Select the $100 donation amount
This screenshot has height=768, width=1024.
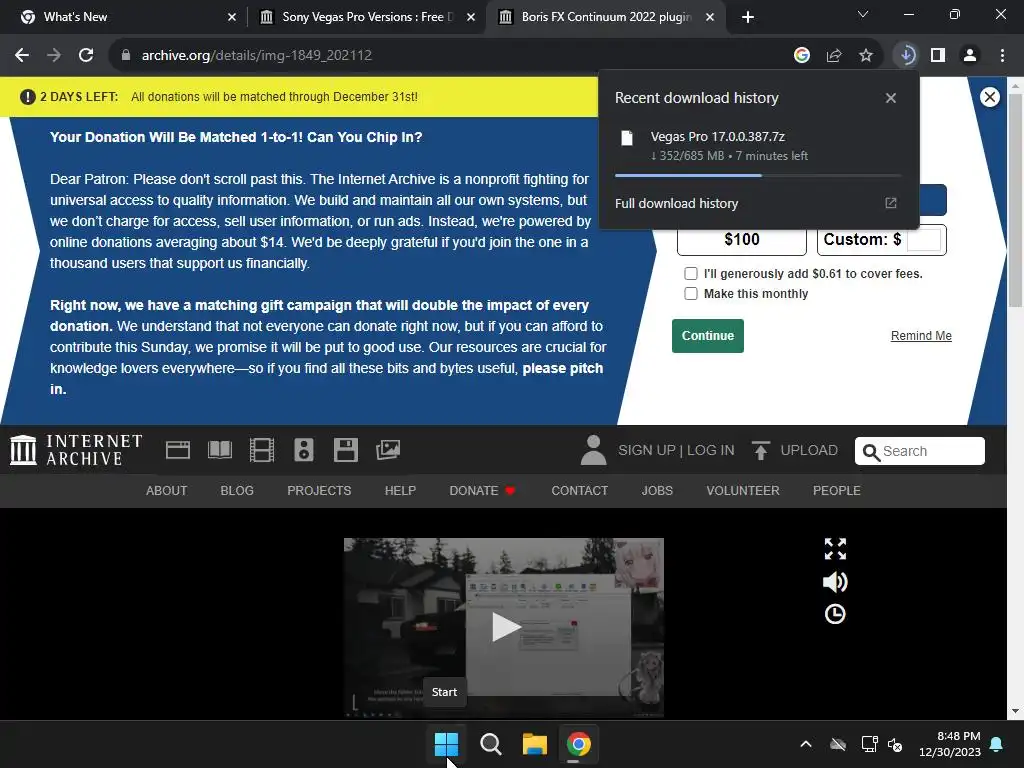pyautogui.click(x=742, y=240)
